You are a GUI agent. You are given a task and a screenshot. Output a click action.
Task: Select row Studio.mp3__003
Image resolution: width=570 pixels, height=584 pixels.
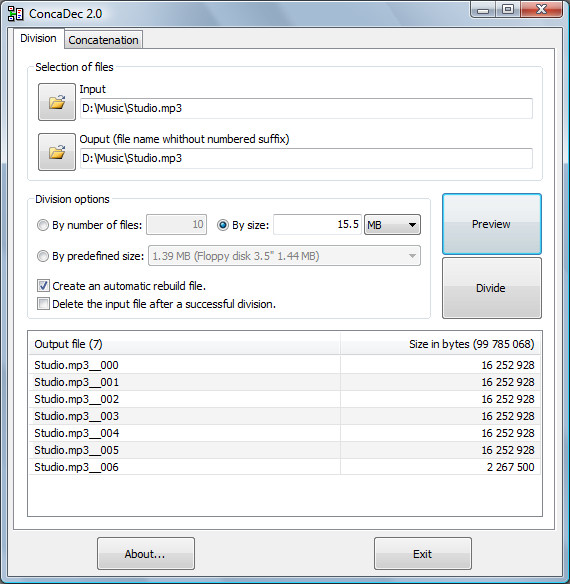tap(285, 416)
